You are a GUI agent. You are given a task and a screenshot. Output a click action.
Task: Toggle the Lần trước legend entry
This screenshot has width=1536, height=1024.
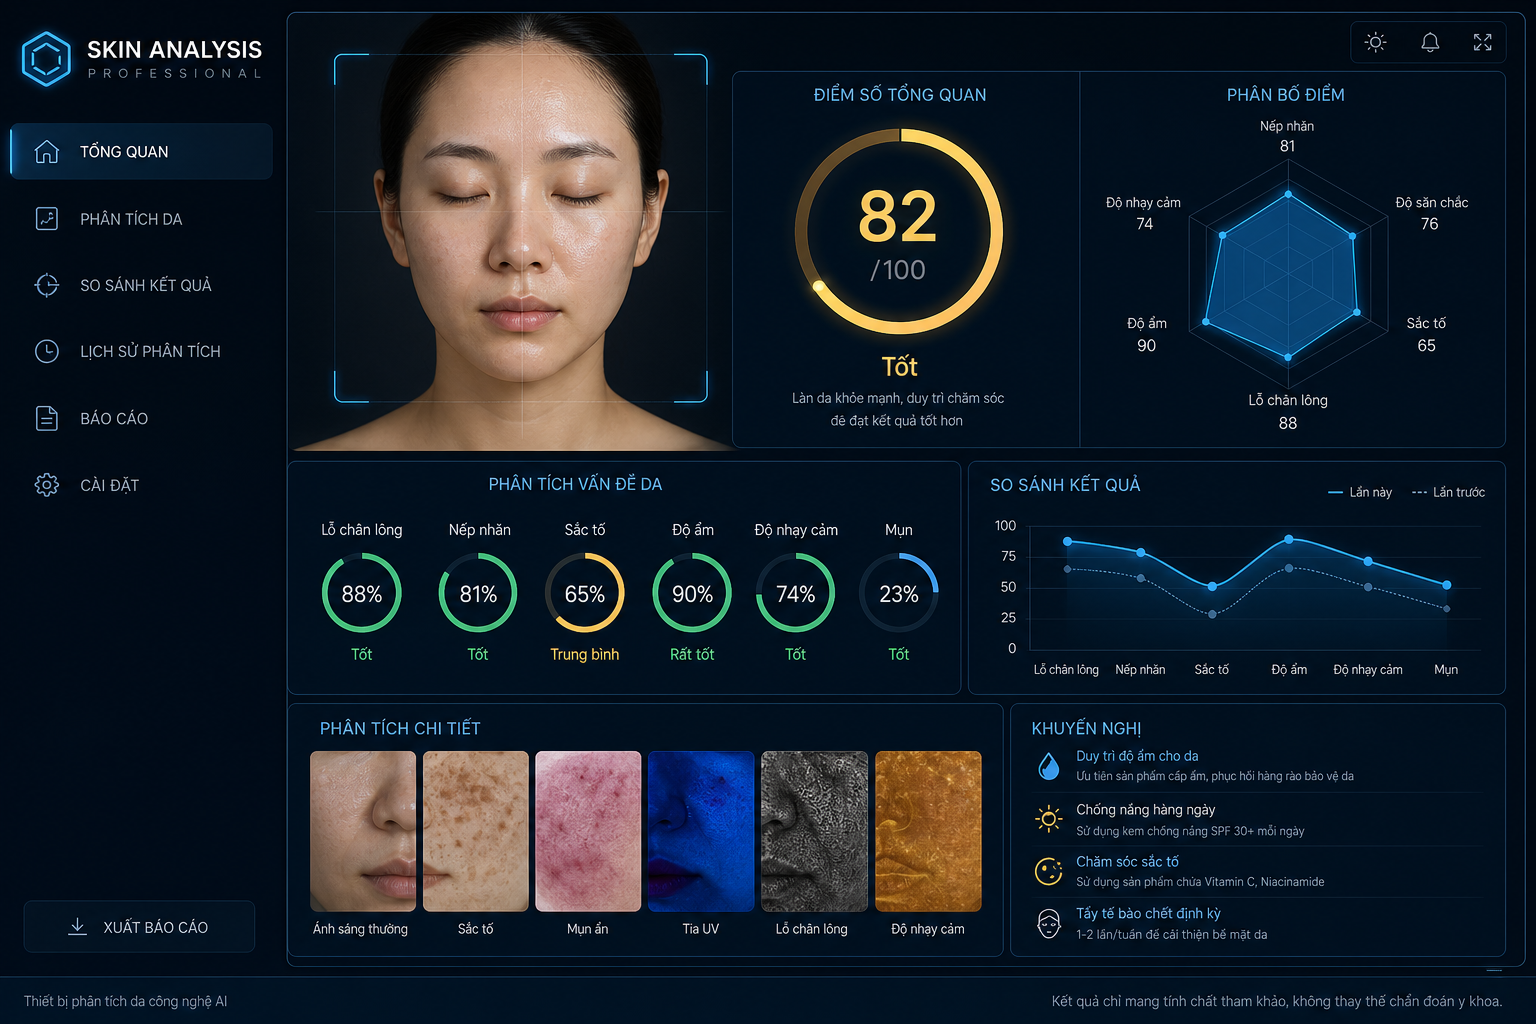click(1448, 492)
